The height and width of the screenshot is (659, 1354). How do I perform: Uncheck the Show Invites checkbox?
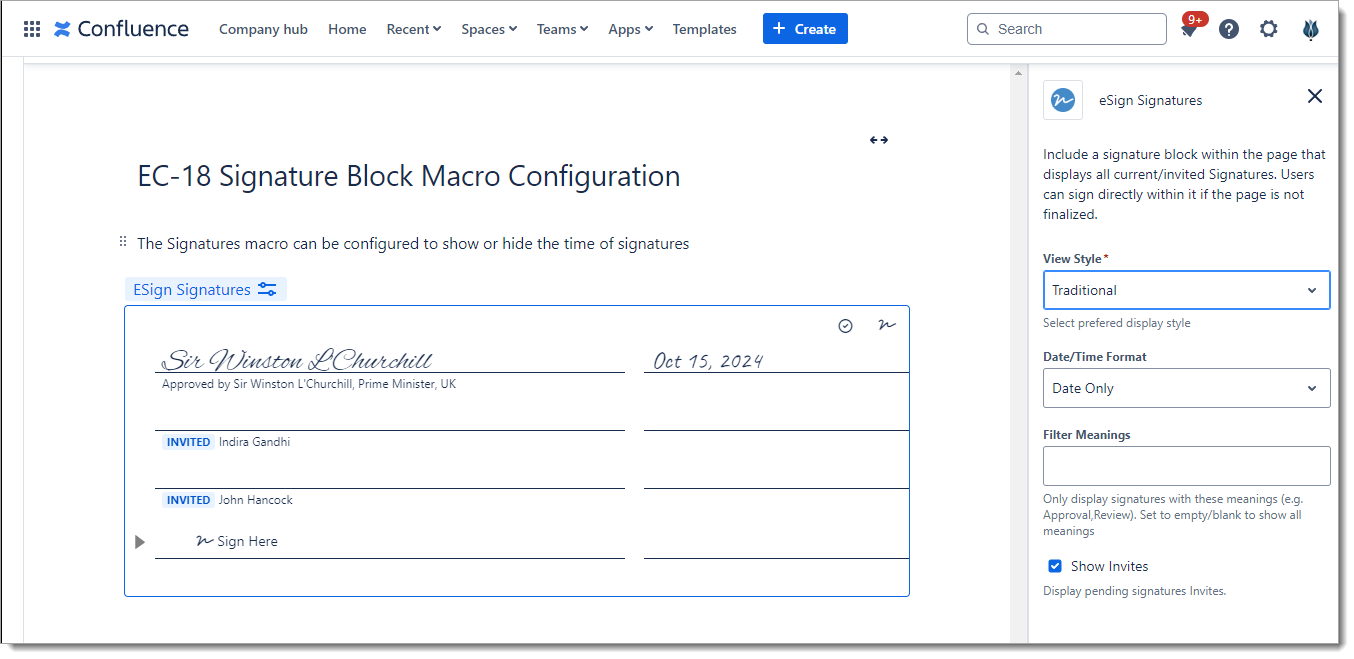pyautogui.click(x=1055, y=566)
